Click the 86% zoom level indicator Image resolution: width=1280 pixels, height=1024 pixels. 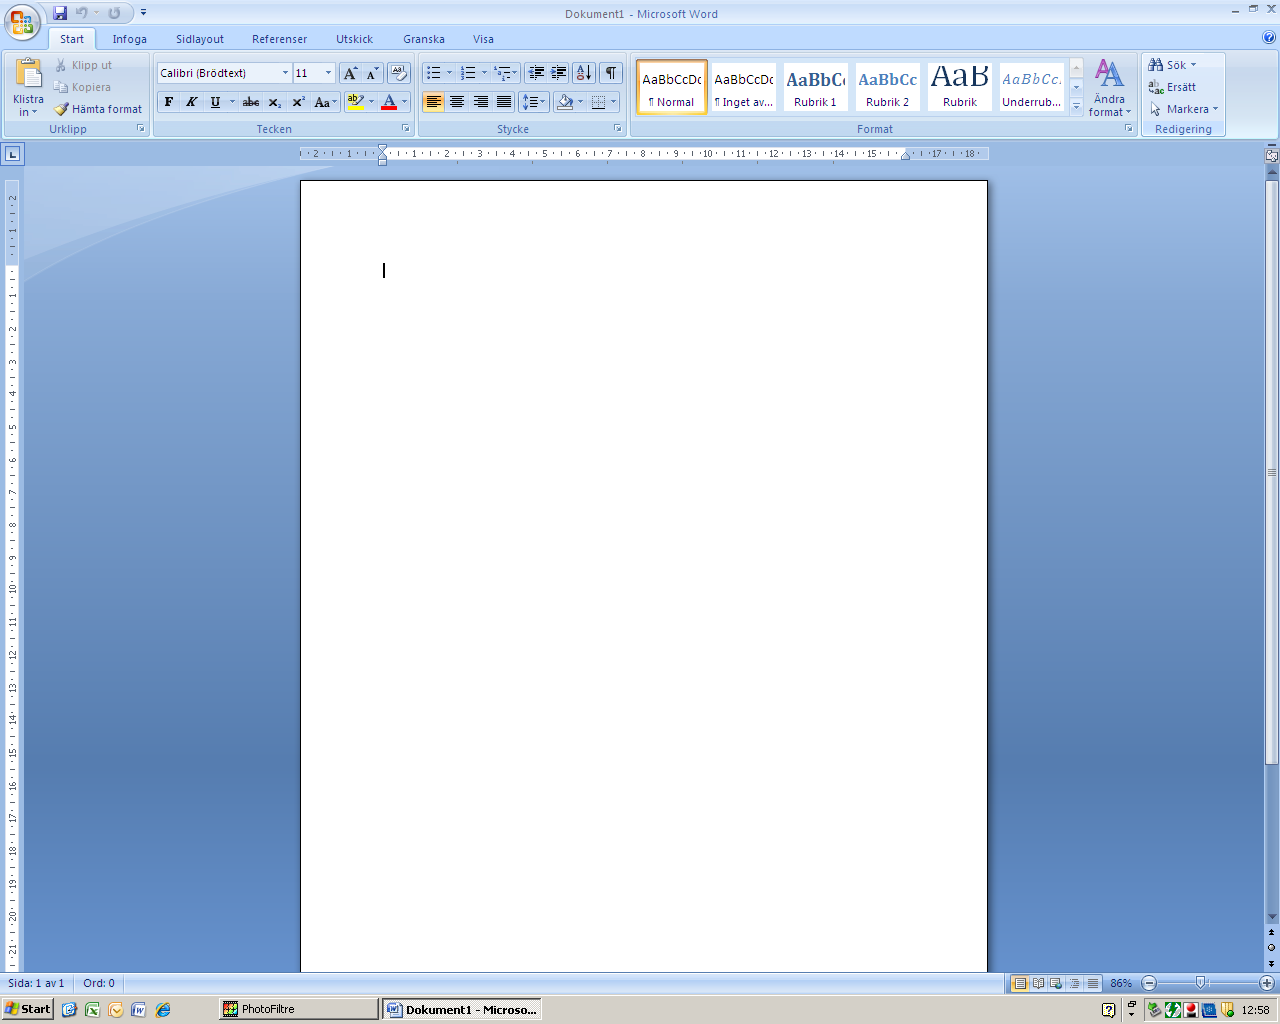click(x=1121, y=983)
